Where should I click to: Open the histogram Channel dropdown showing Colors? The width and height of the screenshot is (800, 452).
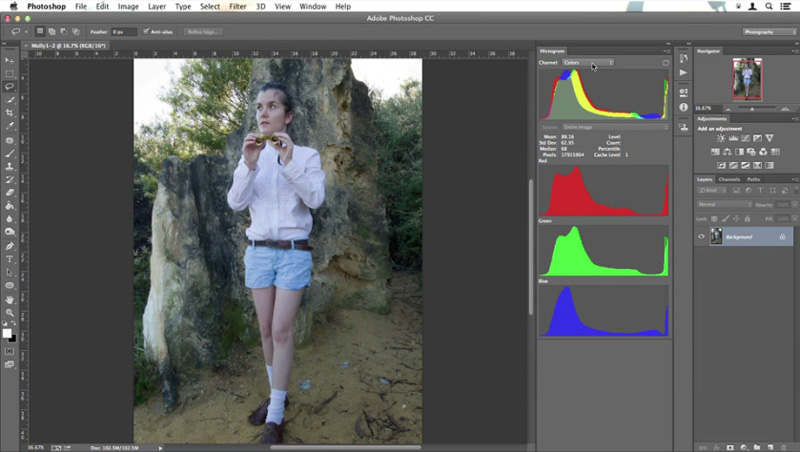[x=587, y=63]
